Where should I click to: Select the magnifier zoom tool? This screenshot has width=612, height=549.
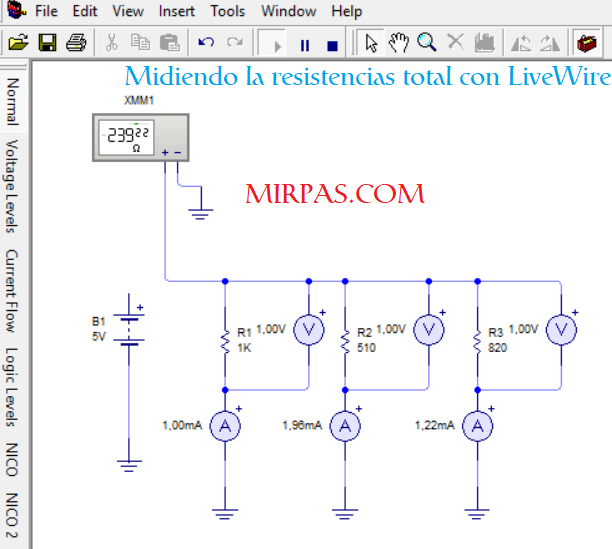point(427,42)
